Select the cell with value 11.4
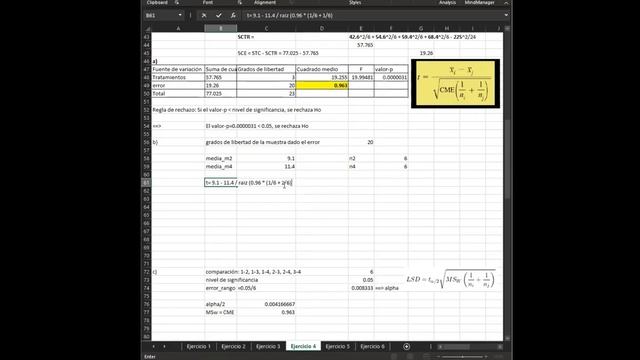The width and height of the screenshot is (640, 360). pos(266,167)
